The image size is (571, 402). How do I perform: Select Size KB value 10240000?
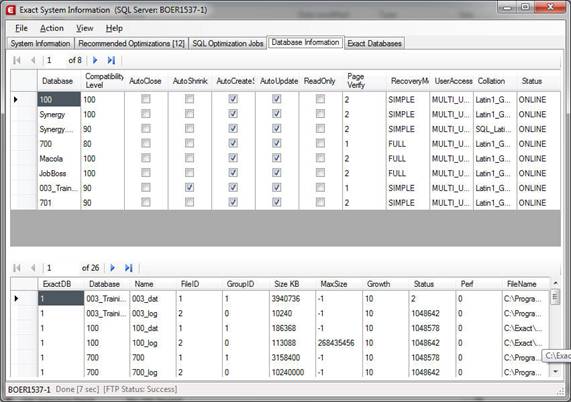(x=292, y=372)
